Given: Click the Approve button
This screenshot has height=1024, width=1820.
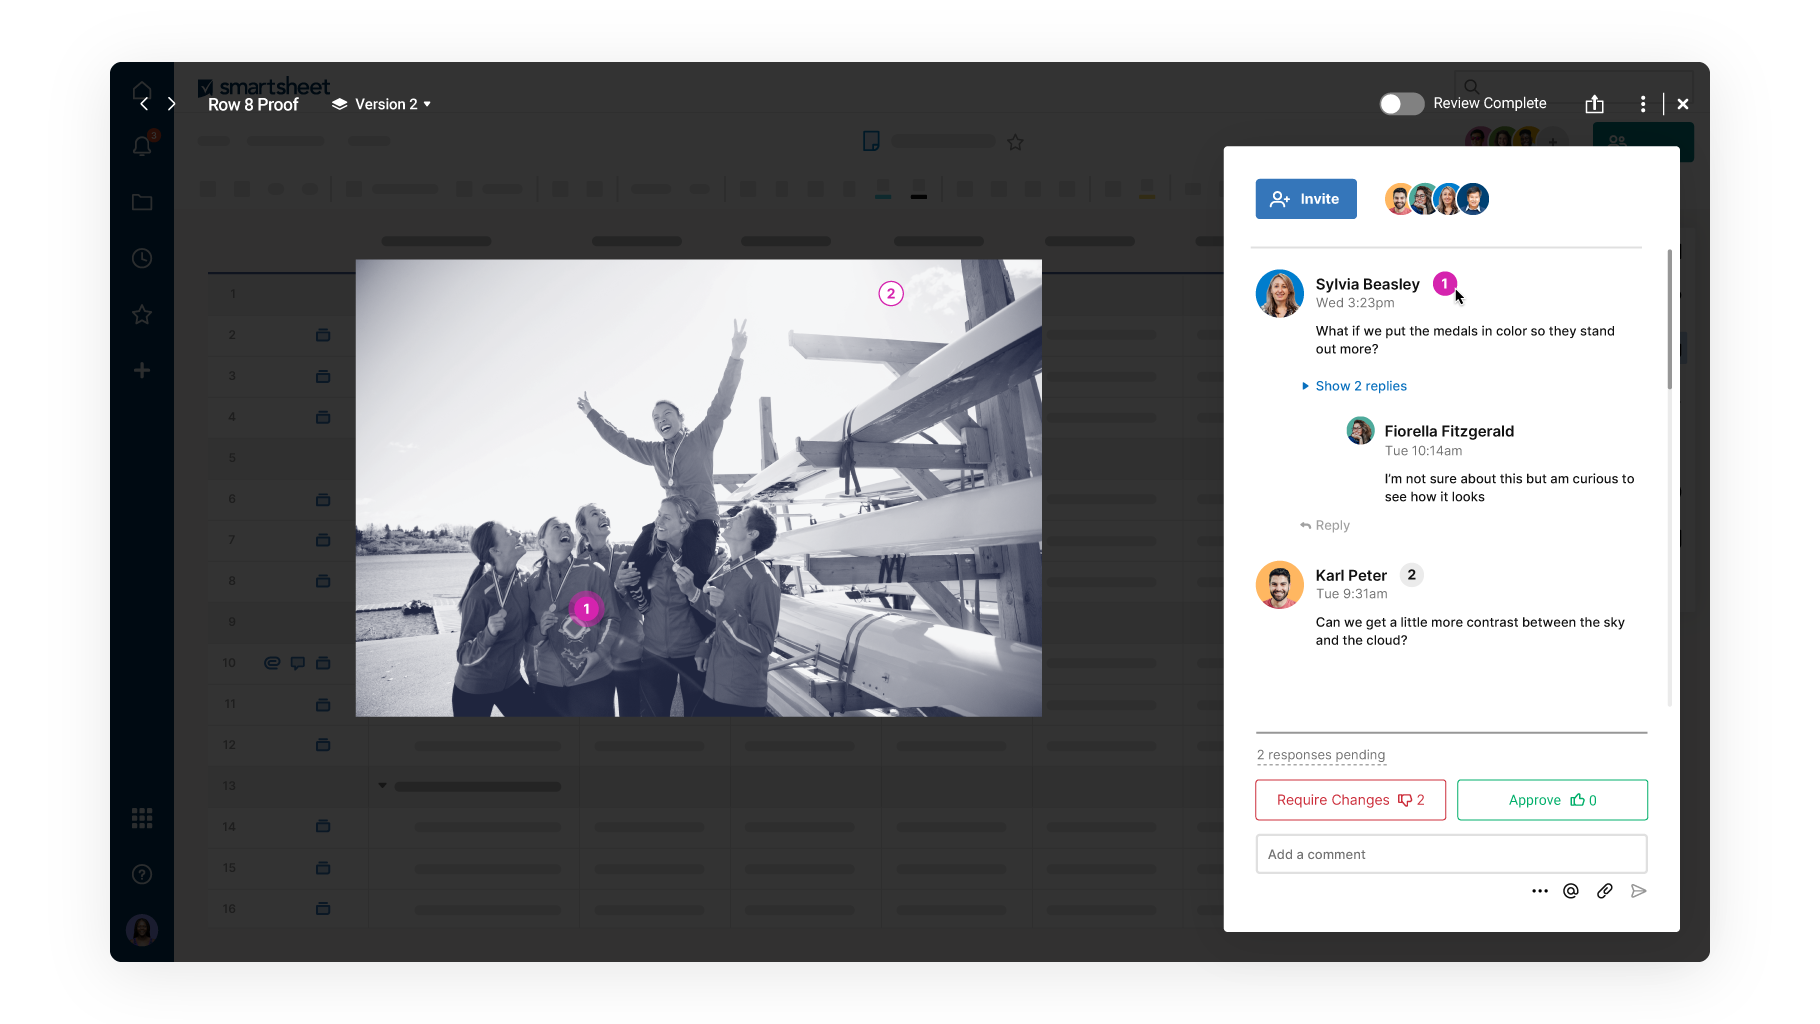Looking at the screenshot, I should click(1551, 799).
